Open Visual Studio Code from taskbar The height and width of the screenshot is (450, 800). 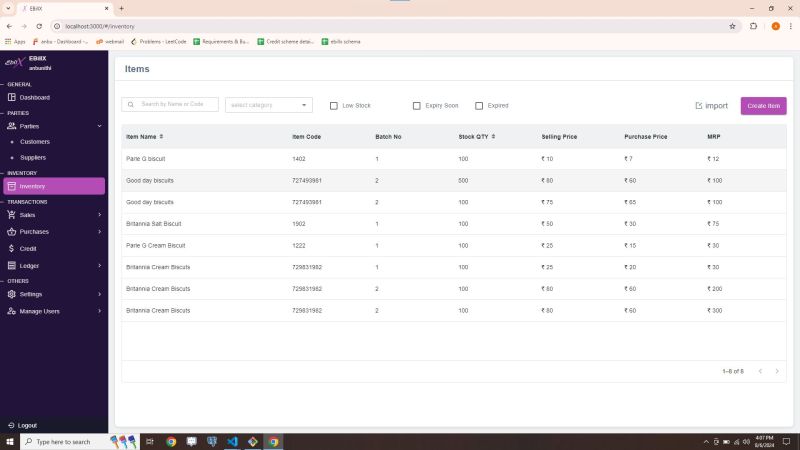click(232, 441)
